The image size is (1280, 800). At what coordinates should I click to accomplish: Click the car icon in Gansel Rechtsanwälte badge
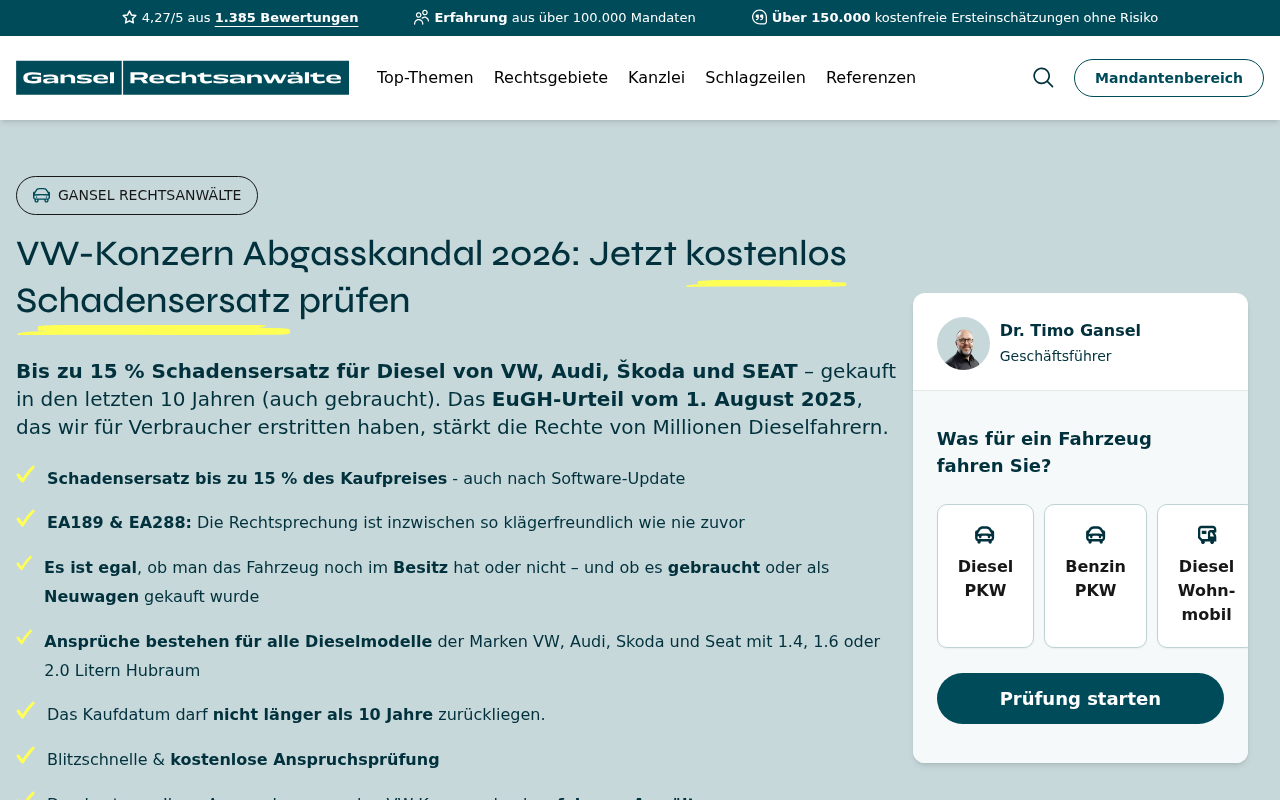[x=41, y=195]
